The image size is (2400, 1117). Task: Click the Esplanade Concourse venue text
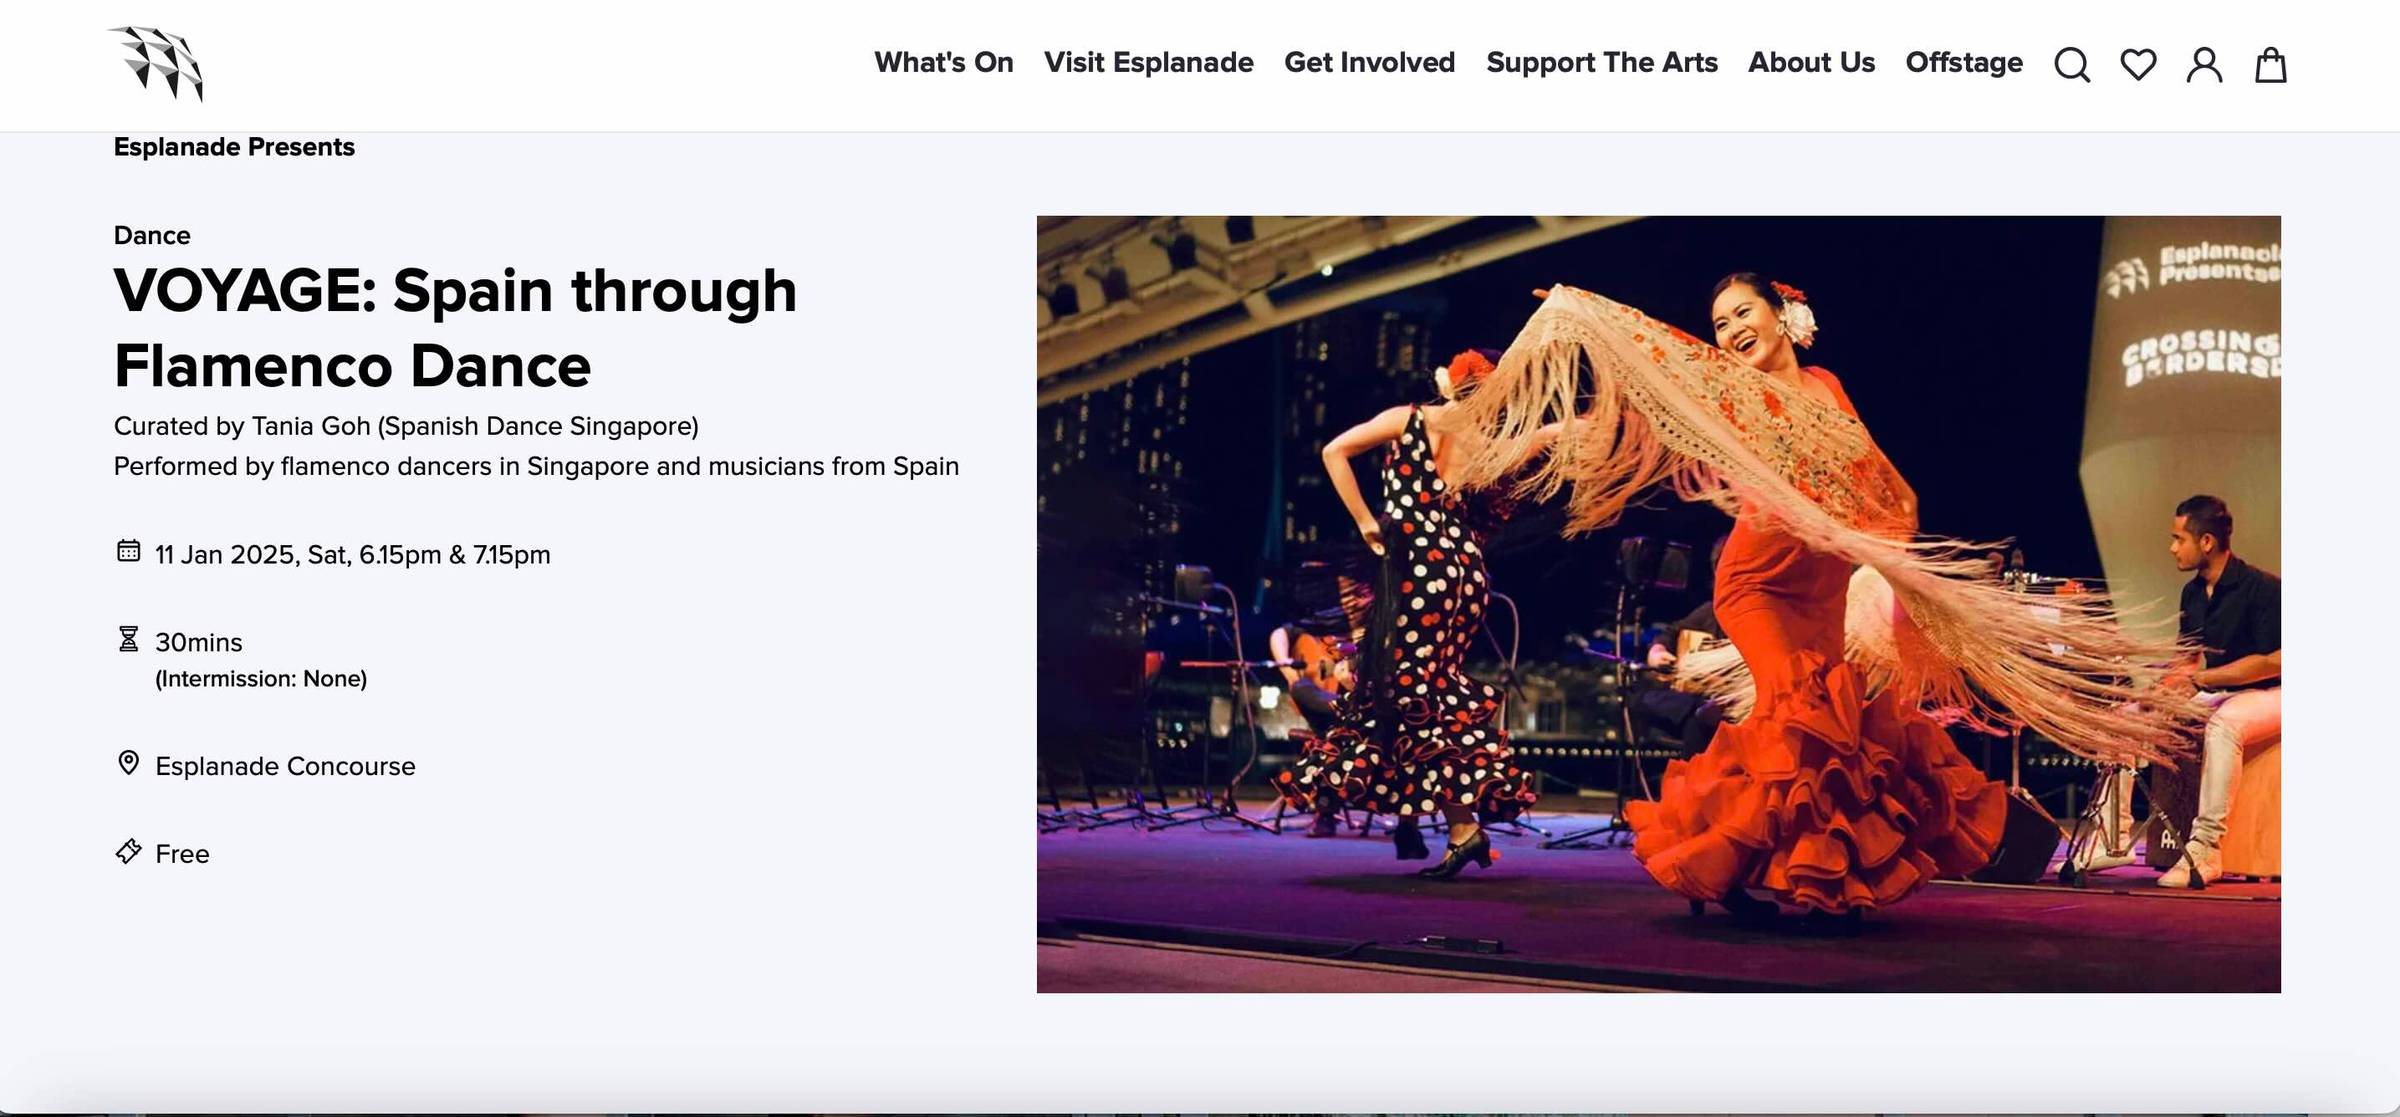[x=285, y=766]
